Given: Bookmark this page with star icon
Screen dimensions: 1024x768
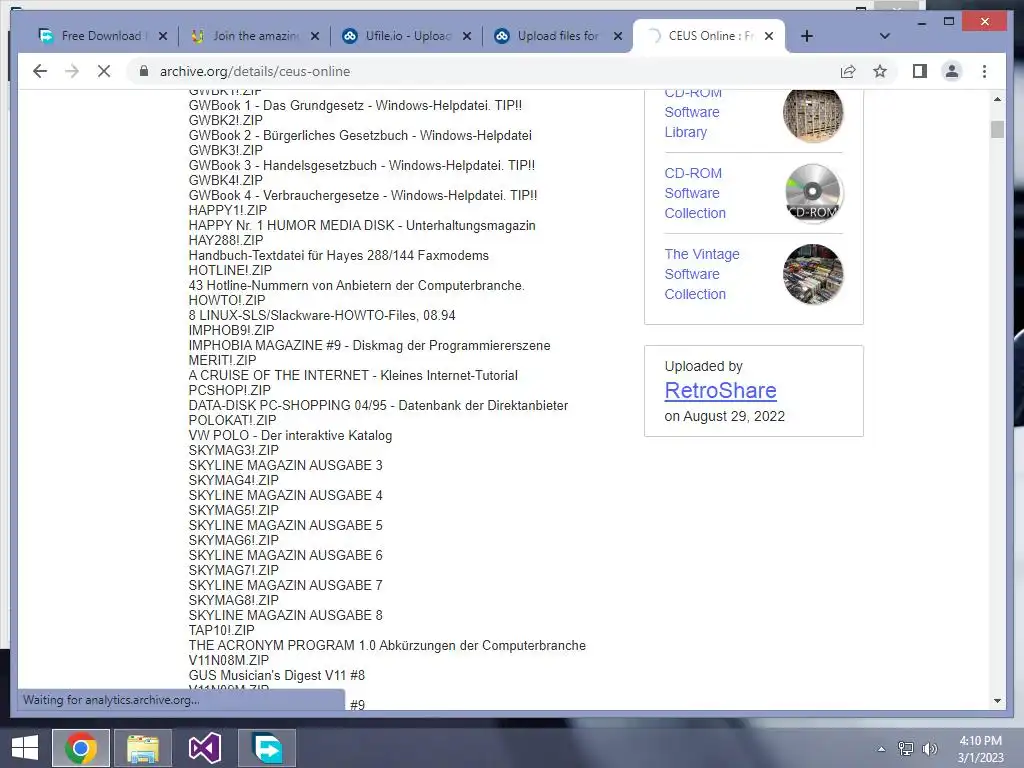Looking at the screenshot, I should [x=880, y=71].
